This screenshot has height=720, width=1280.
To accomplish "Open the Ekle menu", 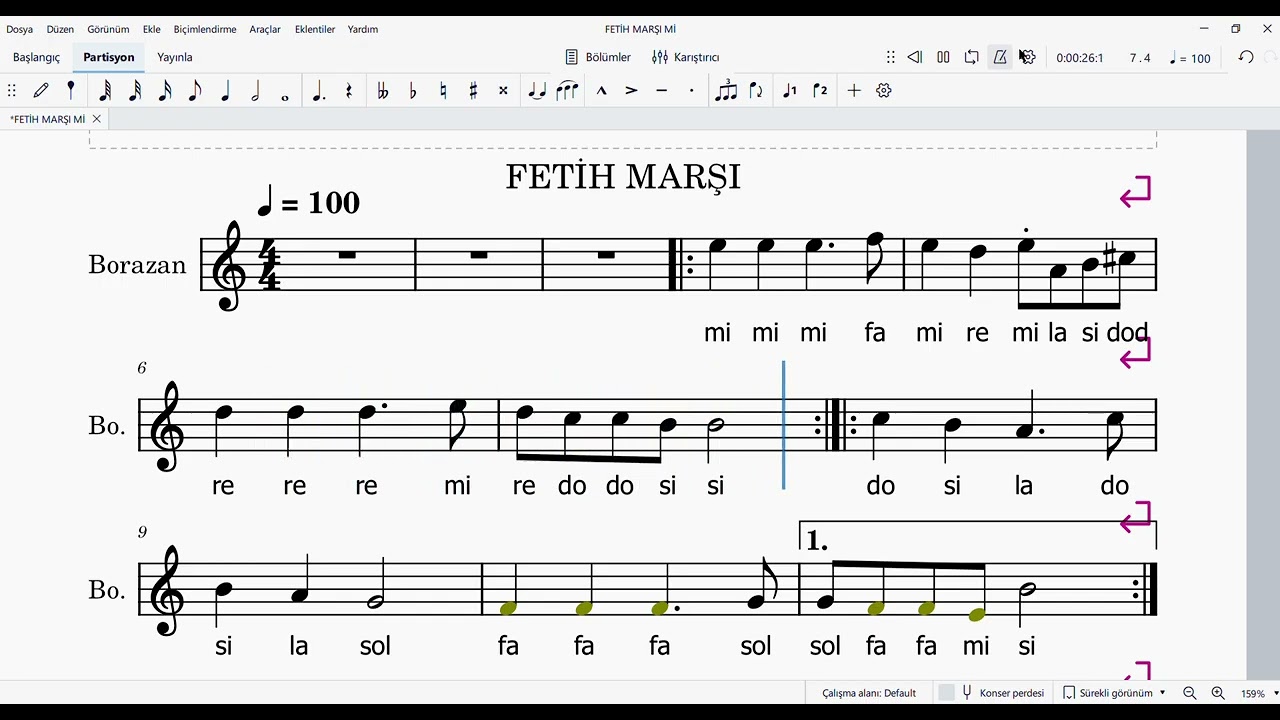I will tap(152, 29).
